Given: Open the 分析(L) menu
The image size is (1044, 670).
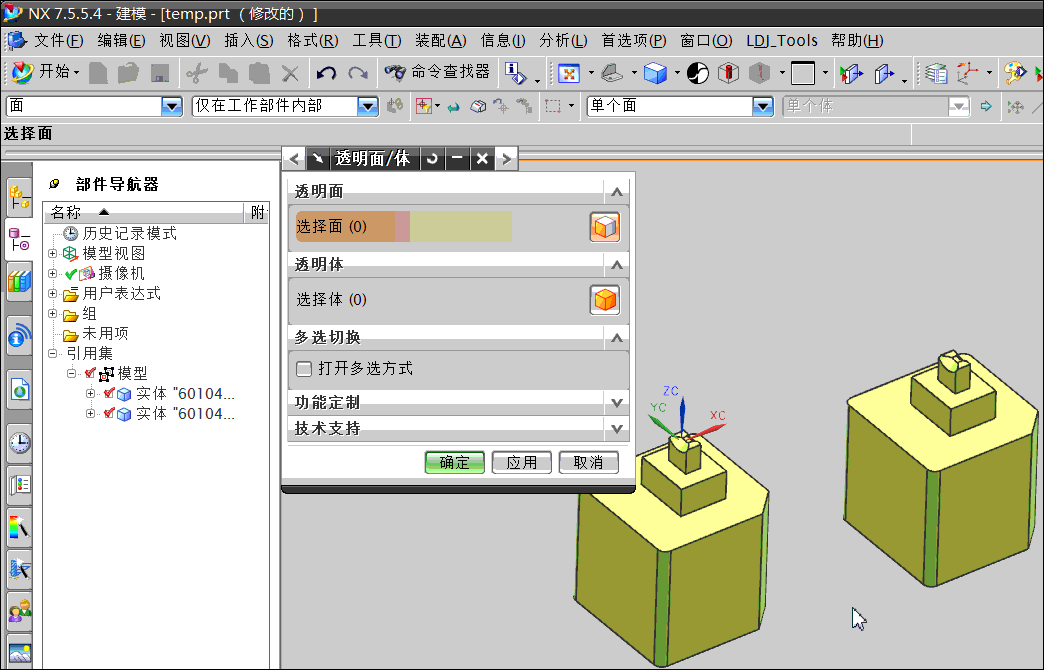Looking at the screenshot, I should 562,41.
